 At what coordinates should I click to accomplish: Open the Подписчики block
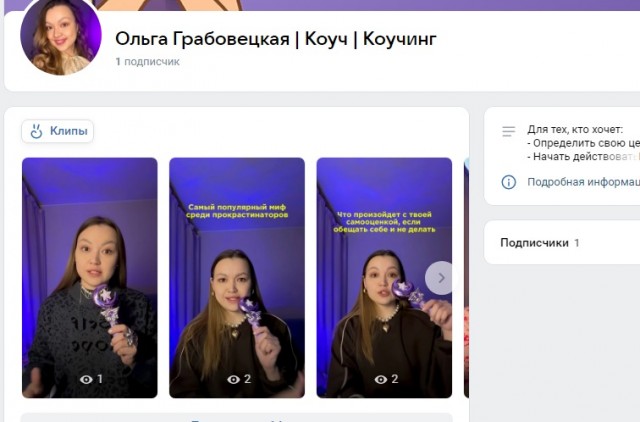(x=562, y=243)
